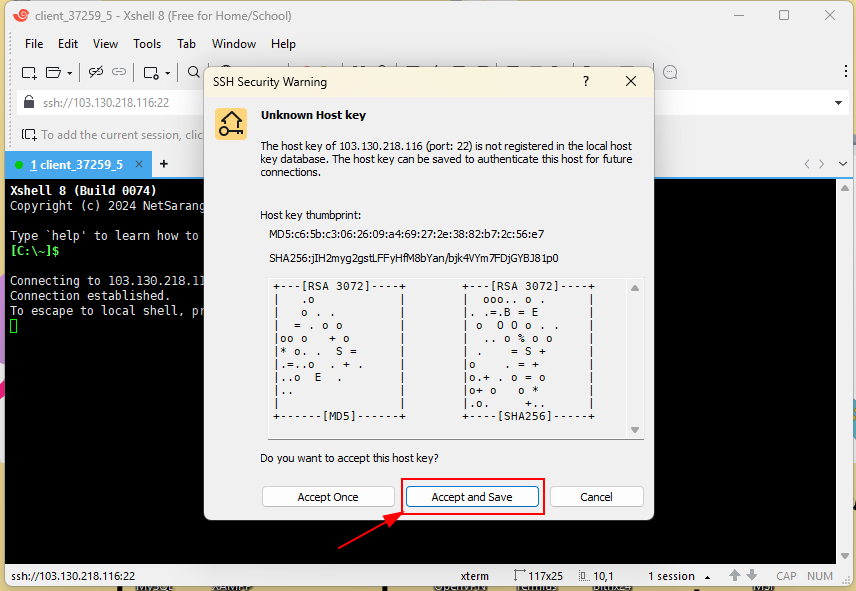The image size is (856, 591).
Task: Expand the 1 session status bar dropdown
Action: [x=708, y=576]
